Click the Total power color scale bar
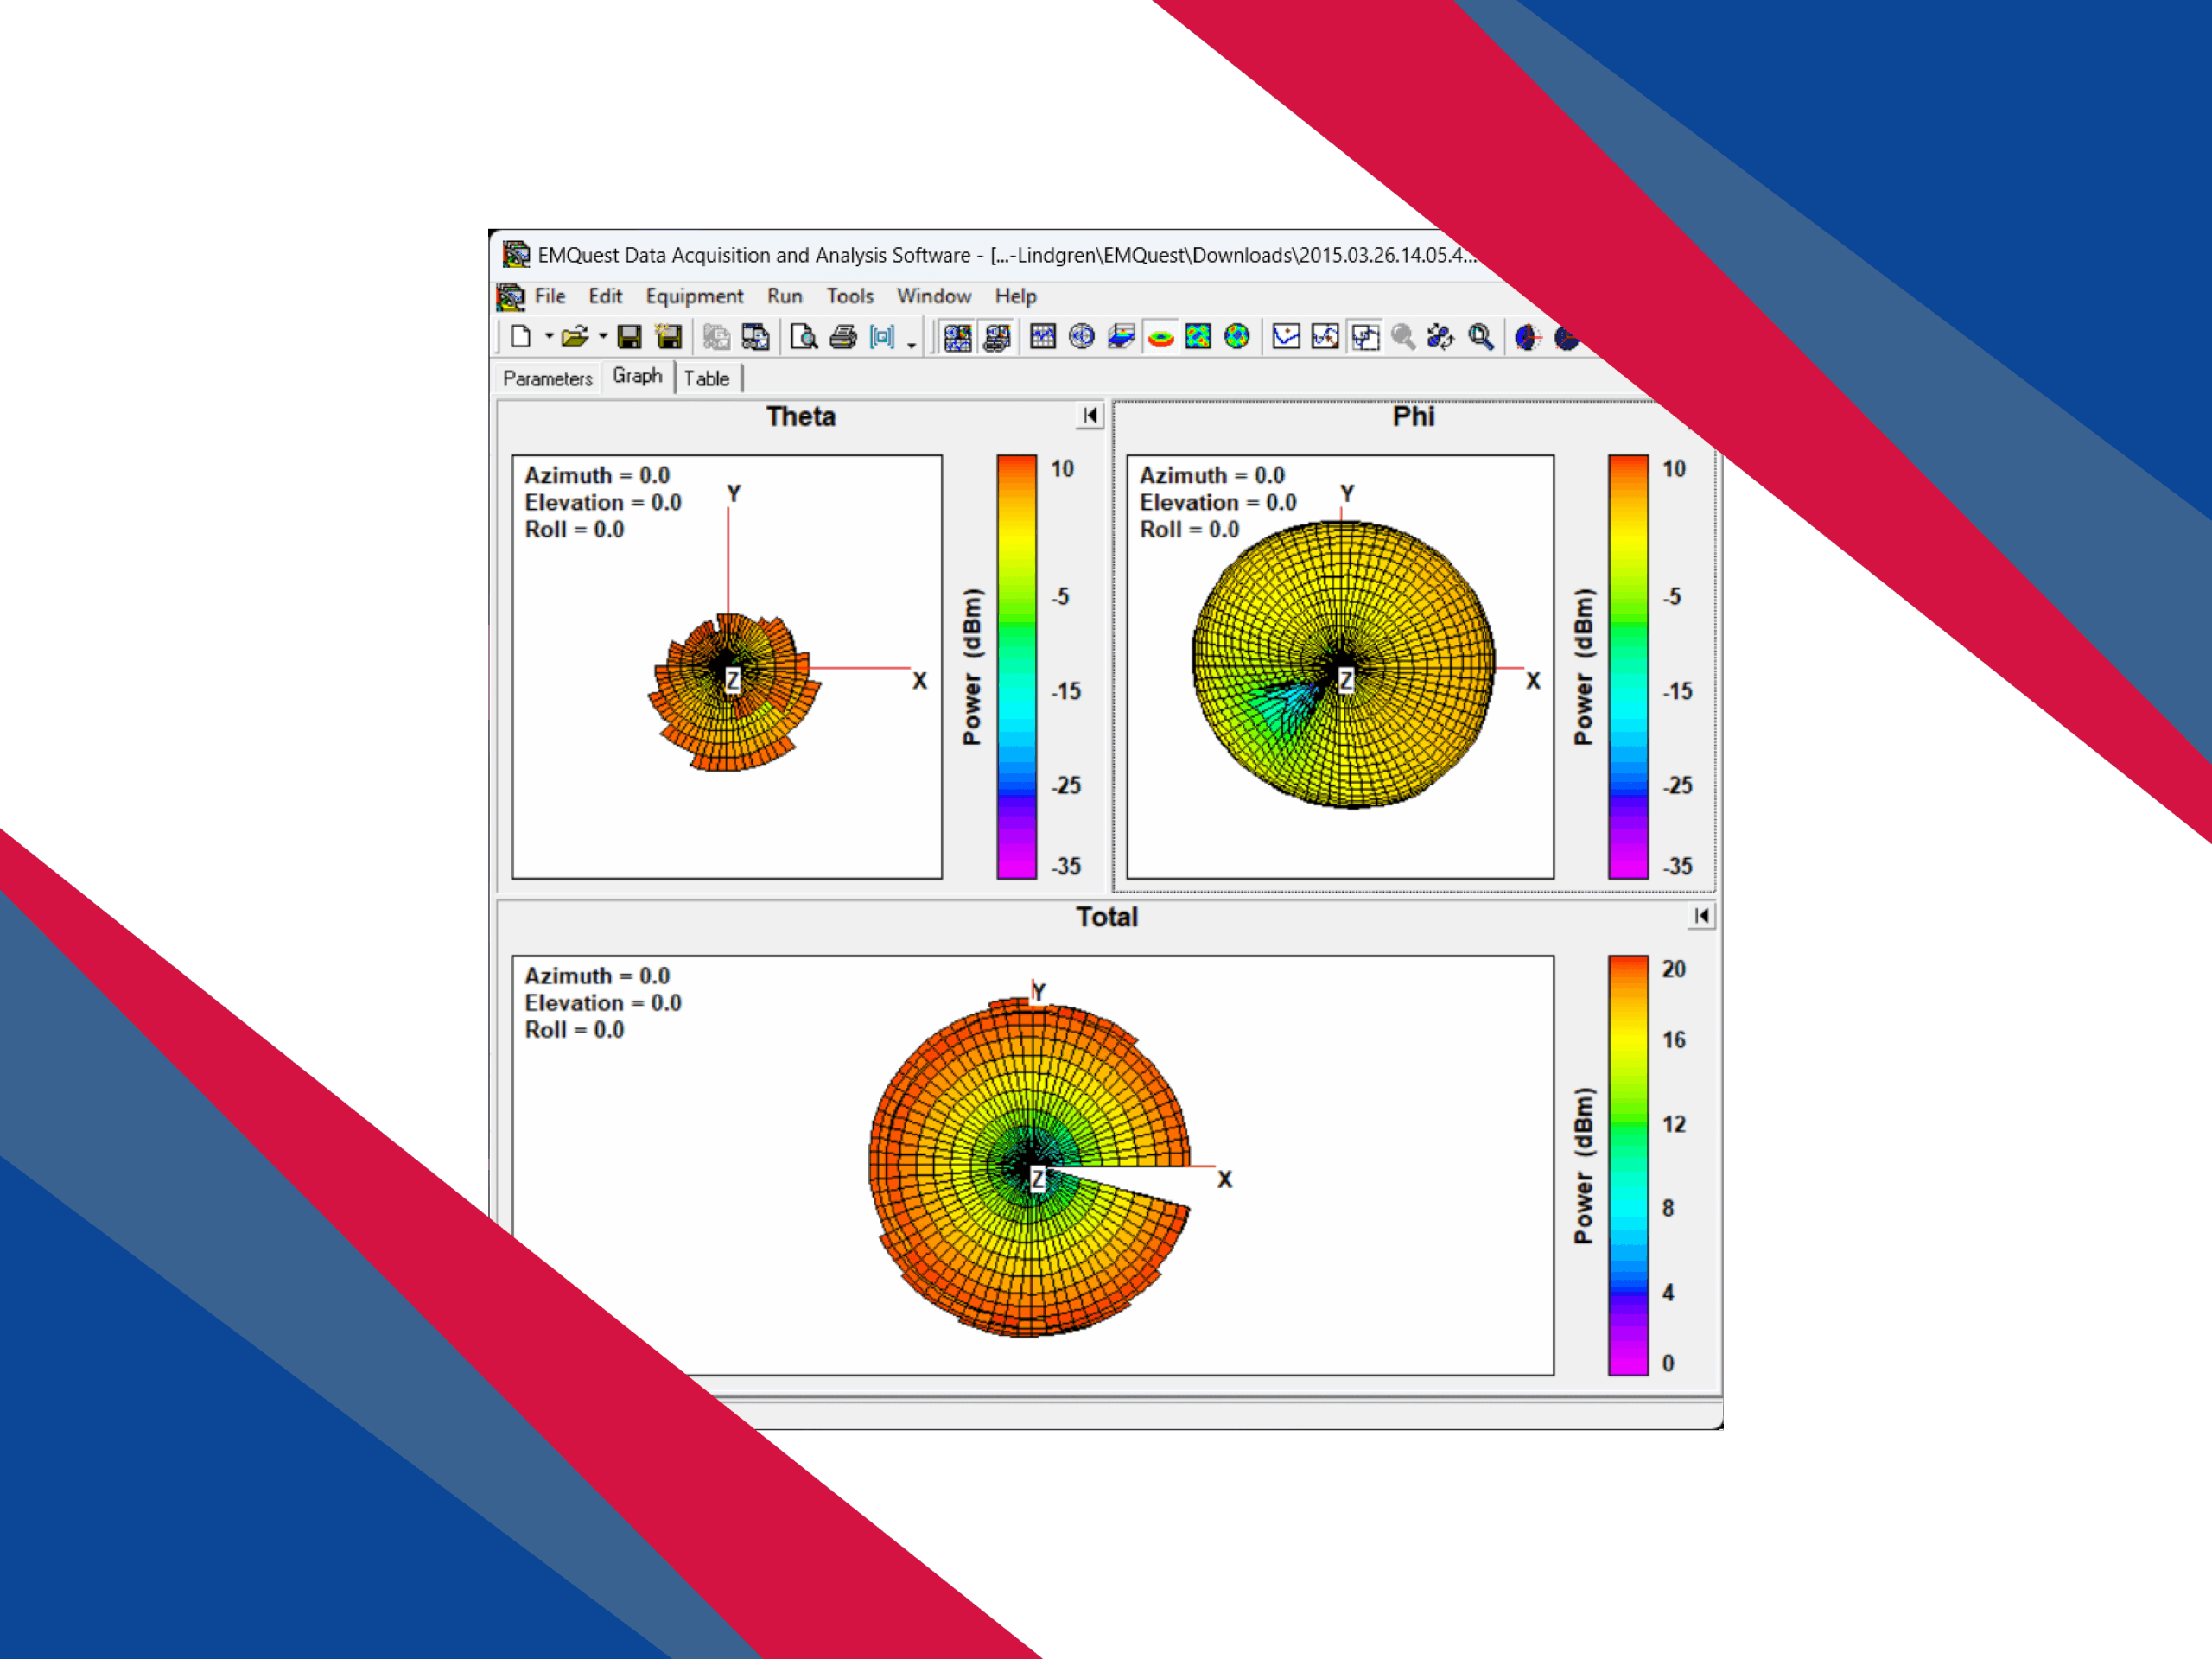 click(1627, 1165)
